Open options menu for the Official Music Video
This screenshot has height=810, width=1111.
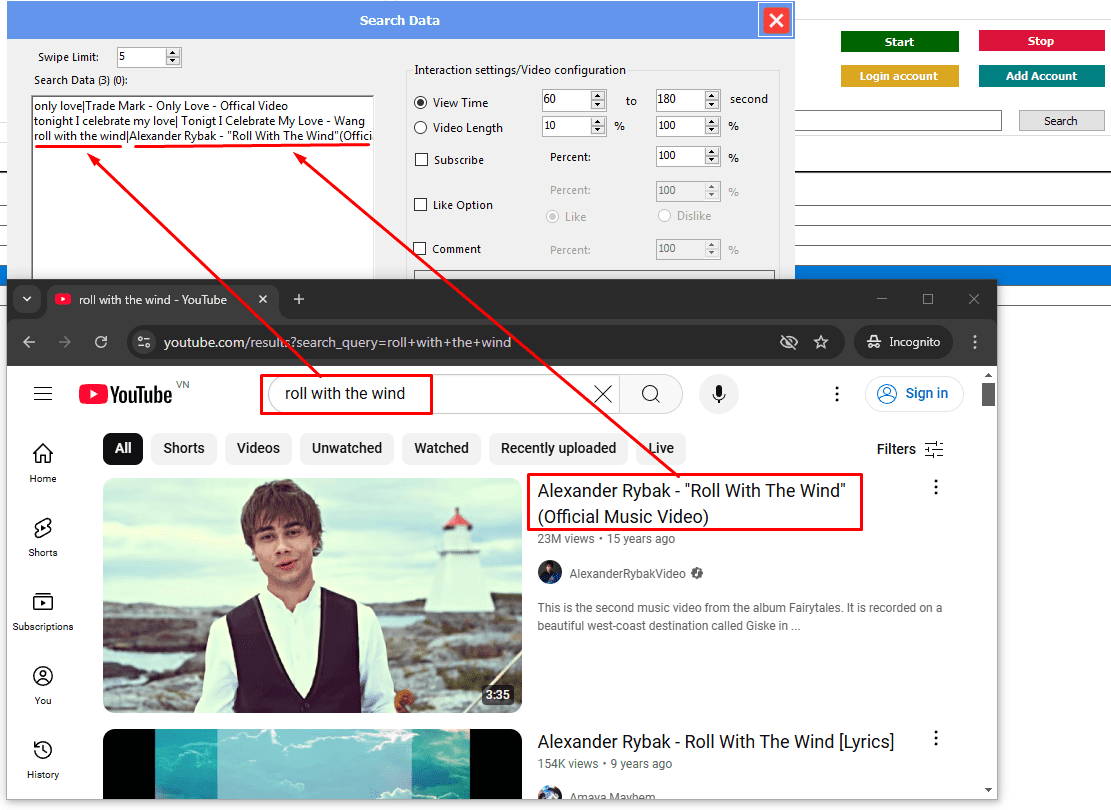pyautogui.click(x=936, y=488)
